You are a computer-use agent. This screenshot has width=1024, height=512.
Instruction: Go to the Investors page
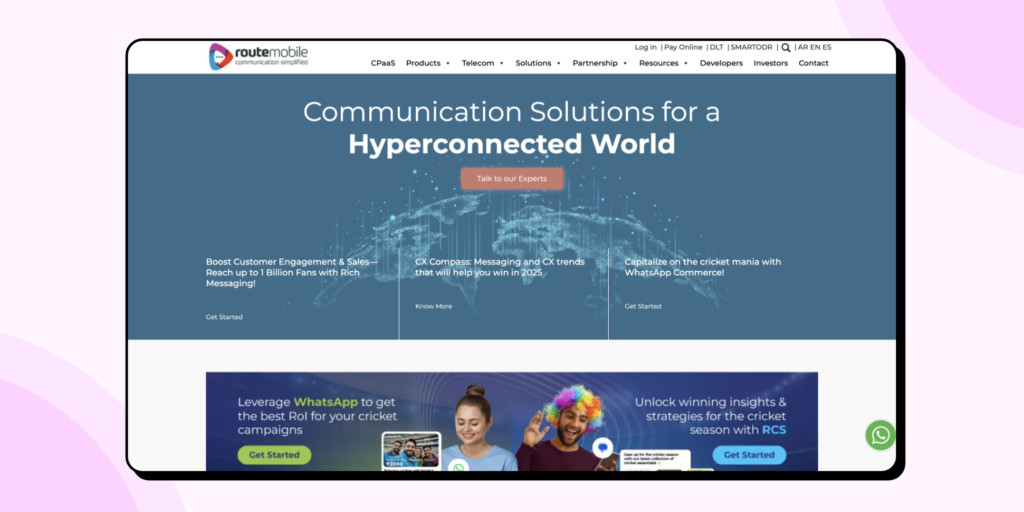tap(771, 63)
